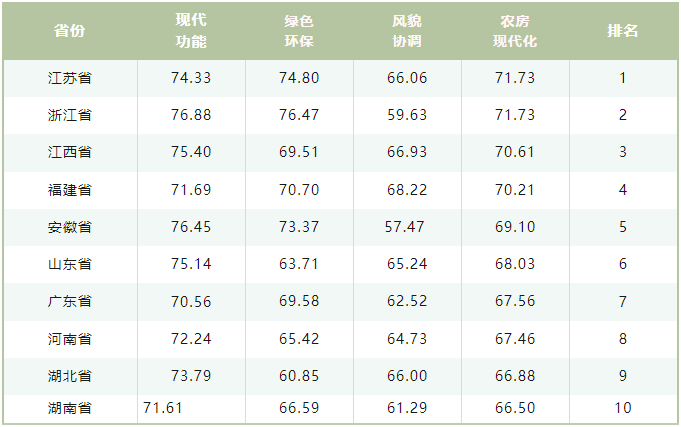Select the 风貌协调 header cell

(x=407, y=31)
